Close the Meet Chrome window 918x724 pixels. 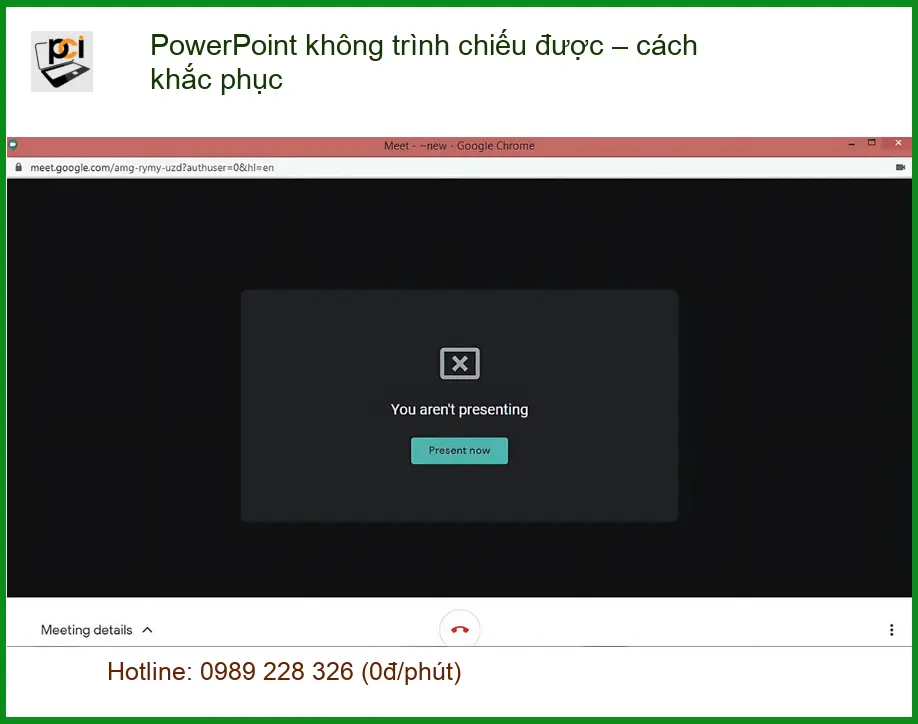pos(898,143)
